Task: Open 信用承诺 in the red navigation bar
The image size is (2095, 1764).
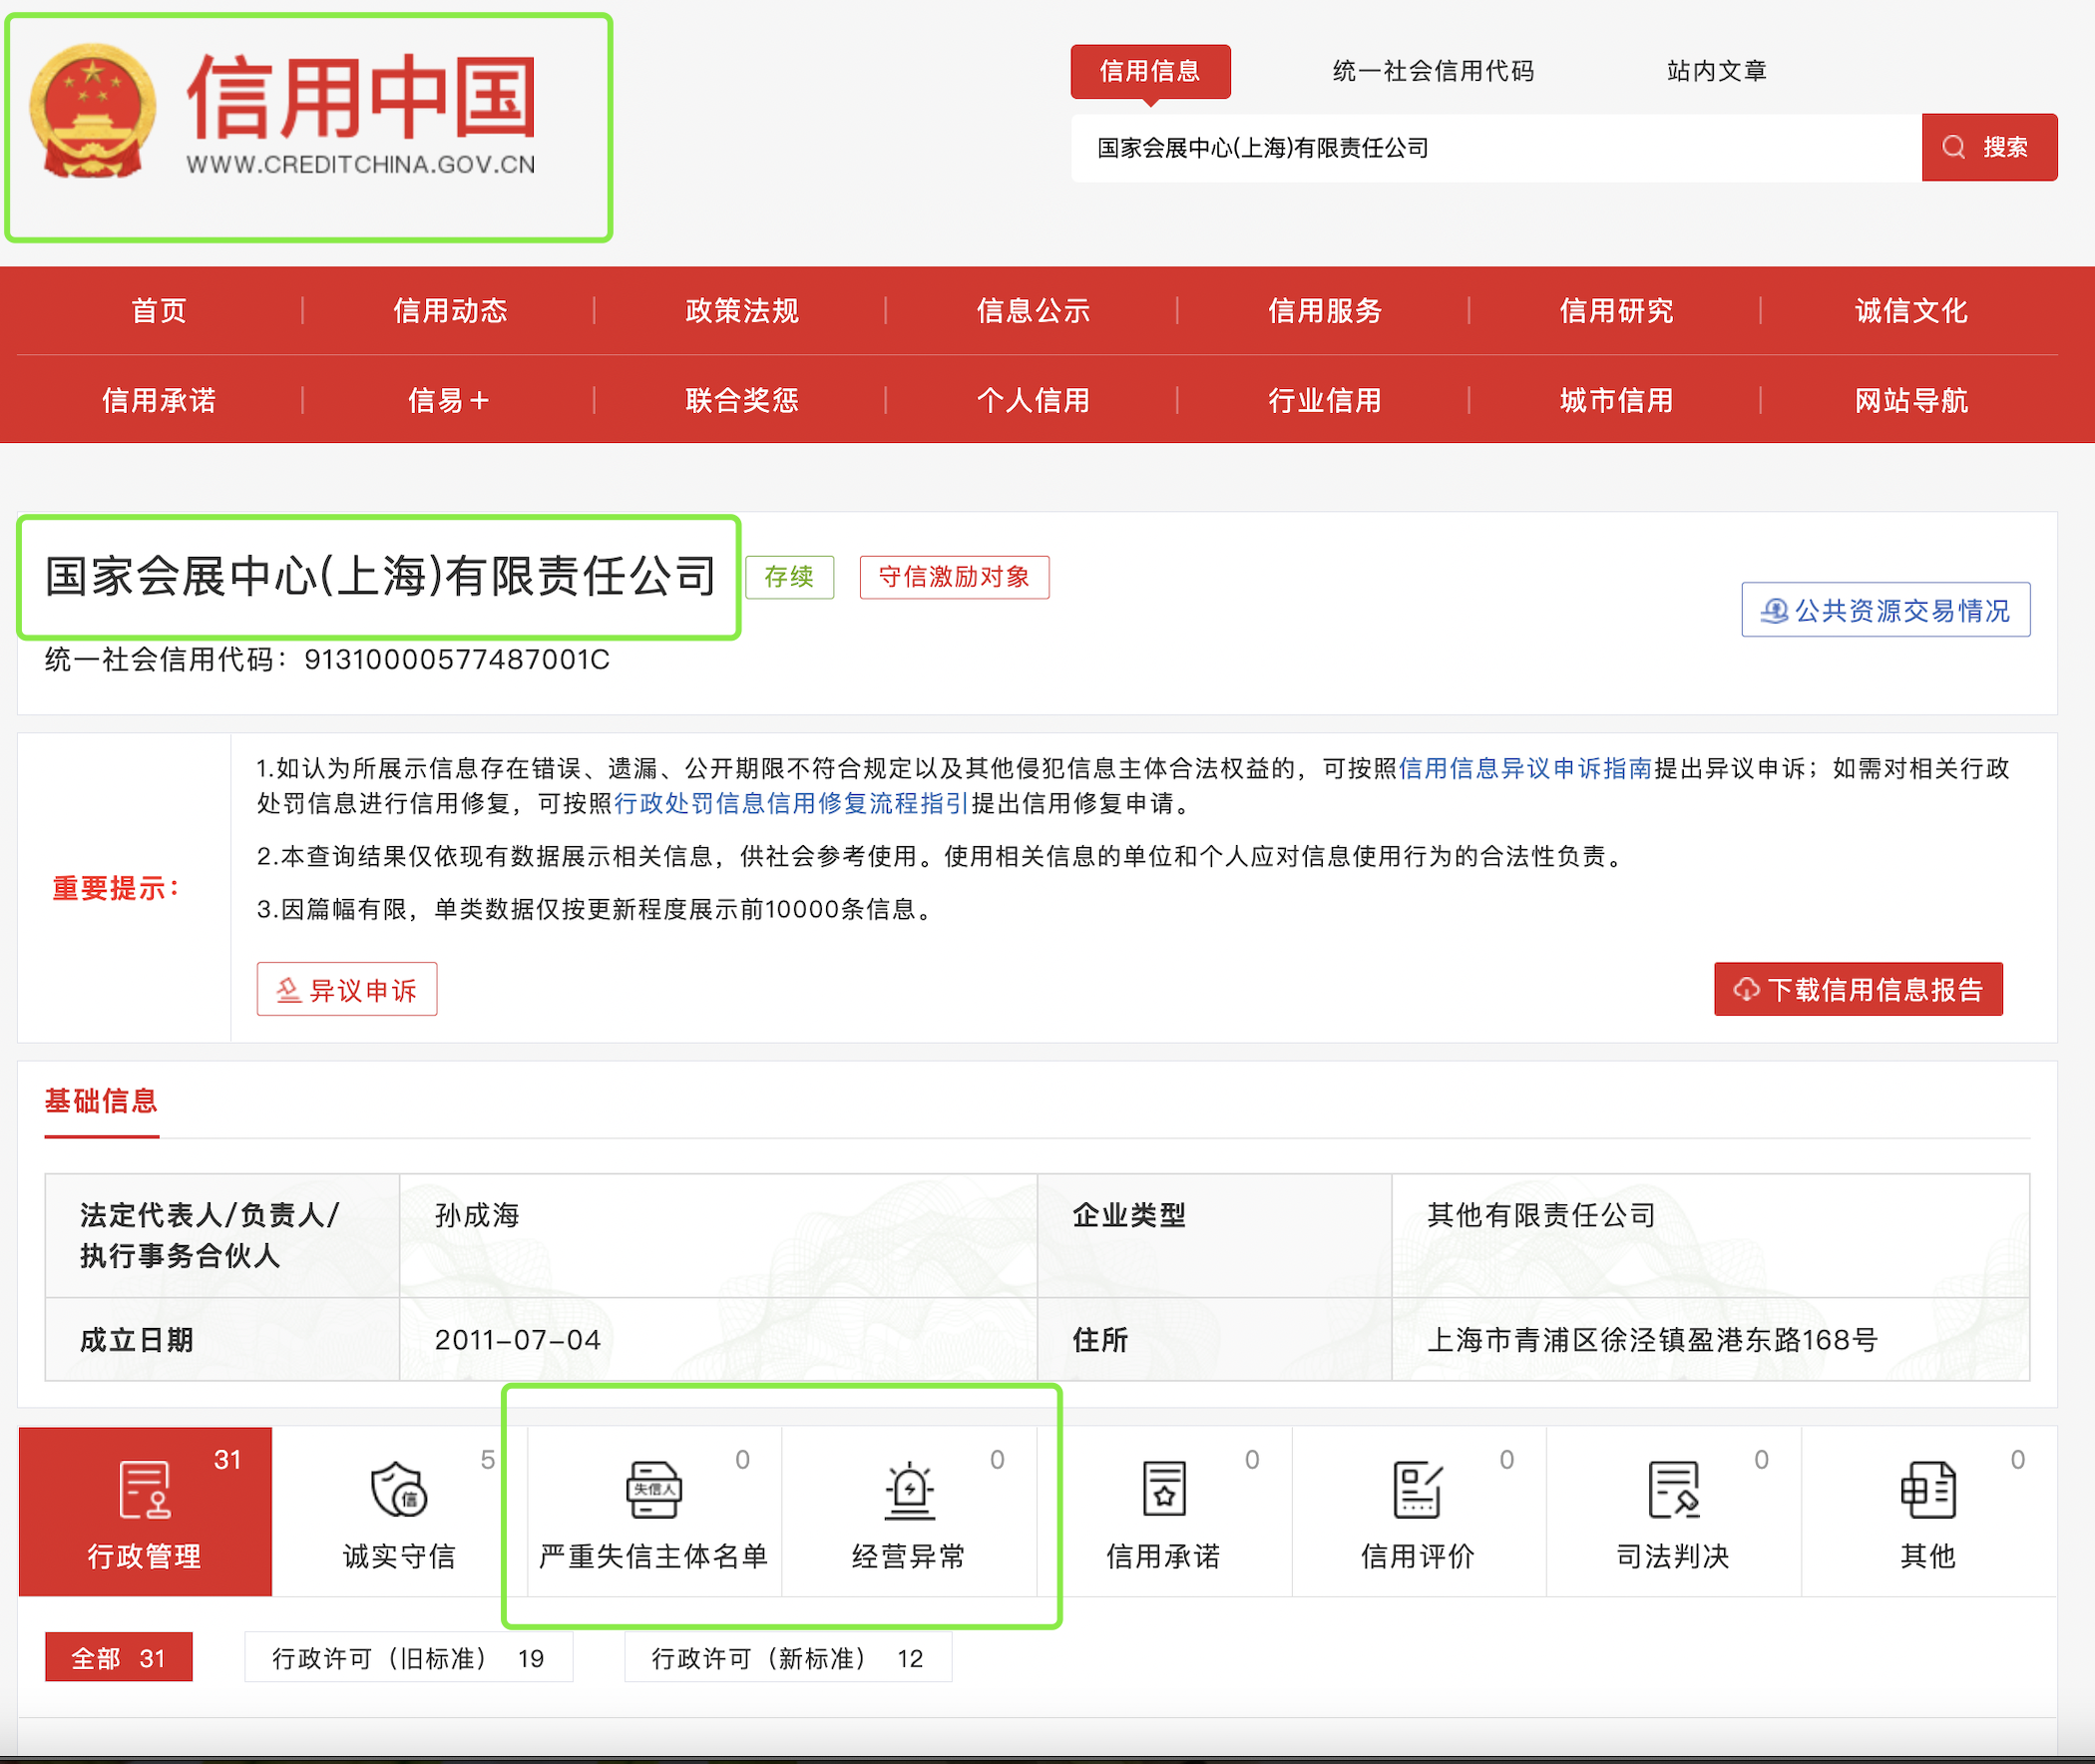Action: [159, 401]
